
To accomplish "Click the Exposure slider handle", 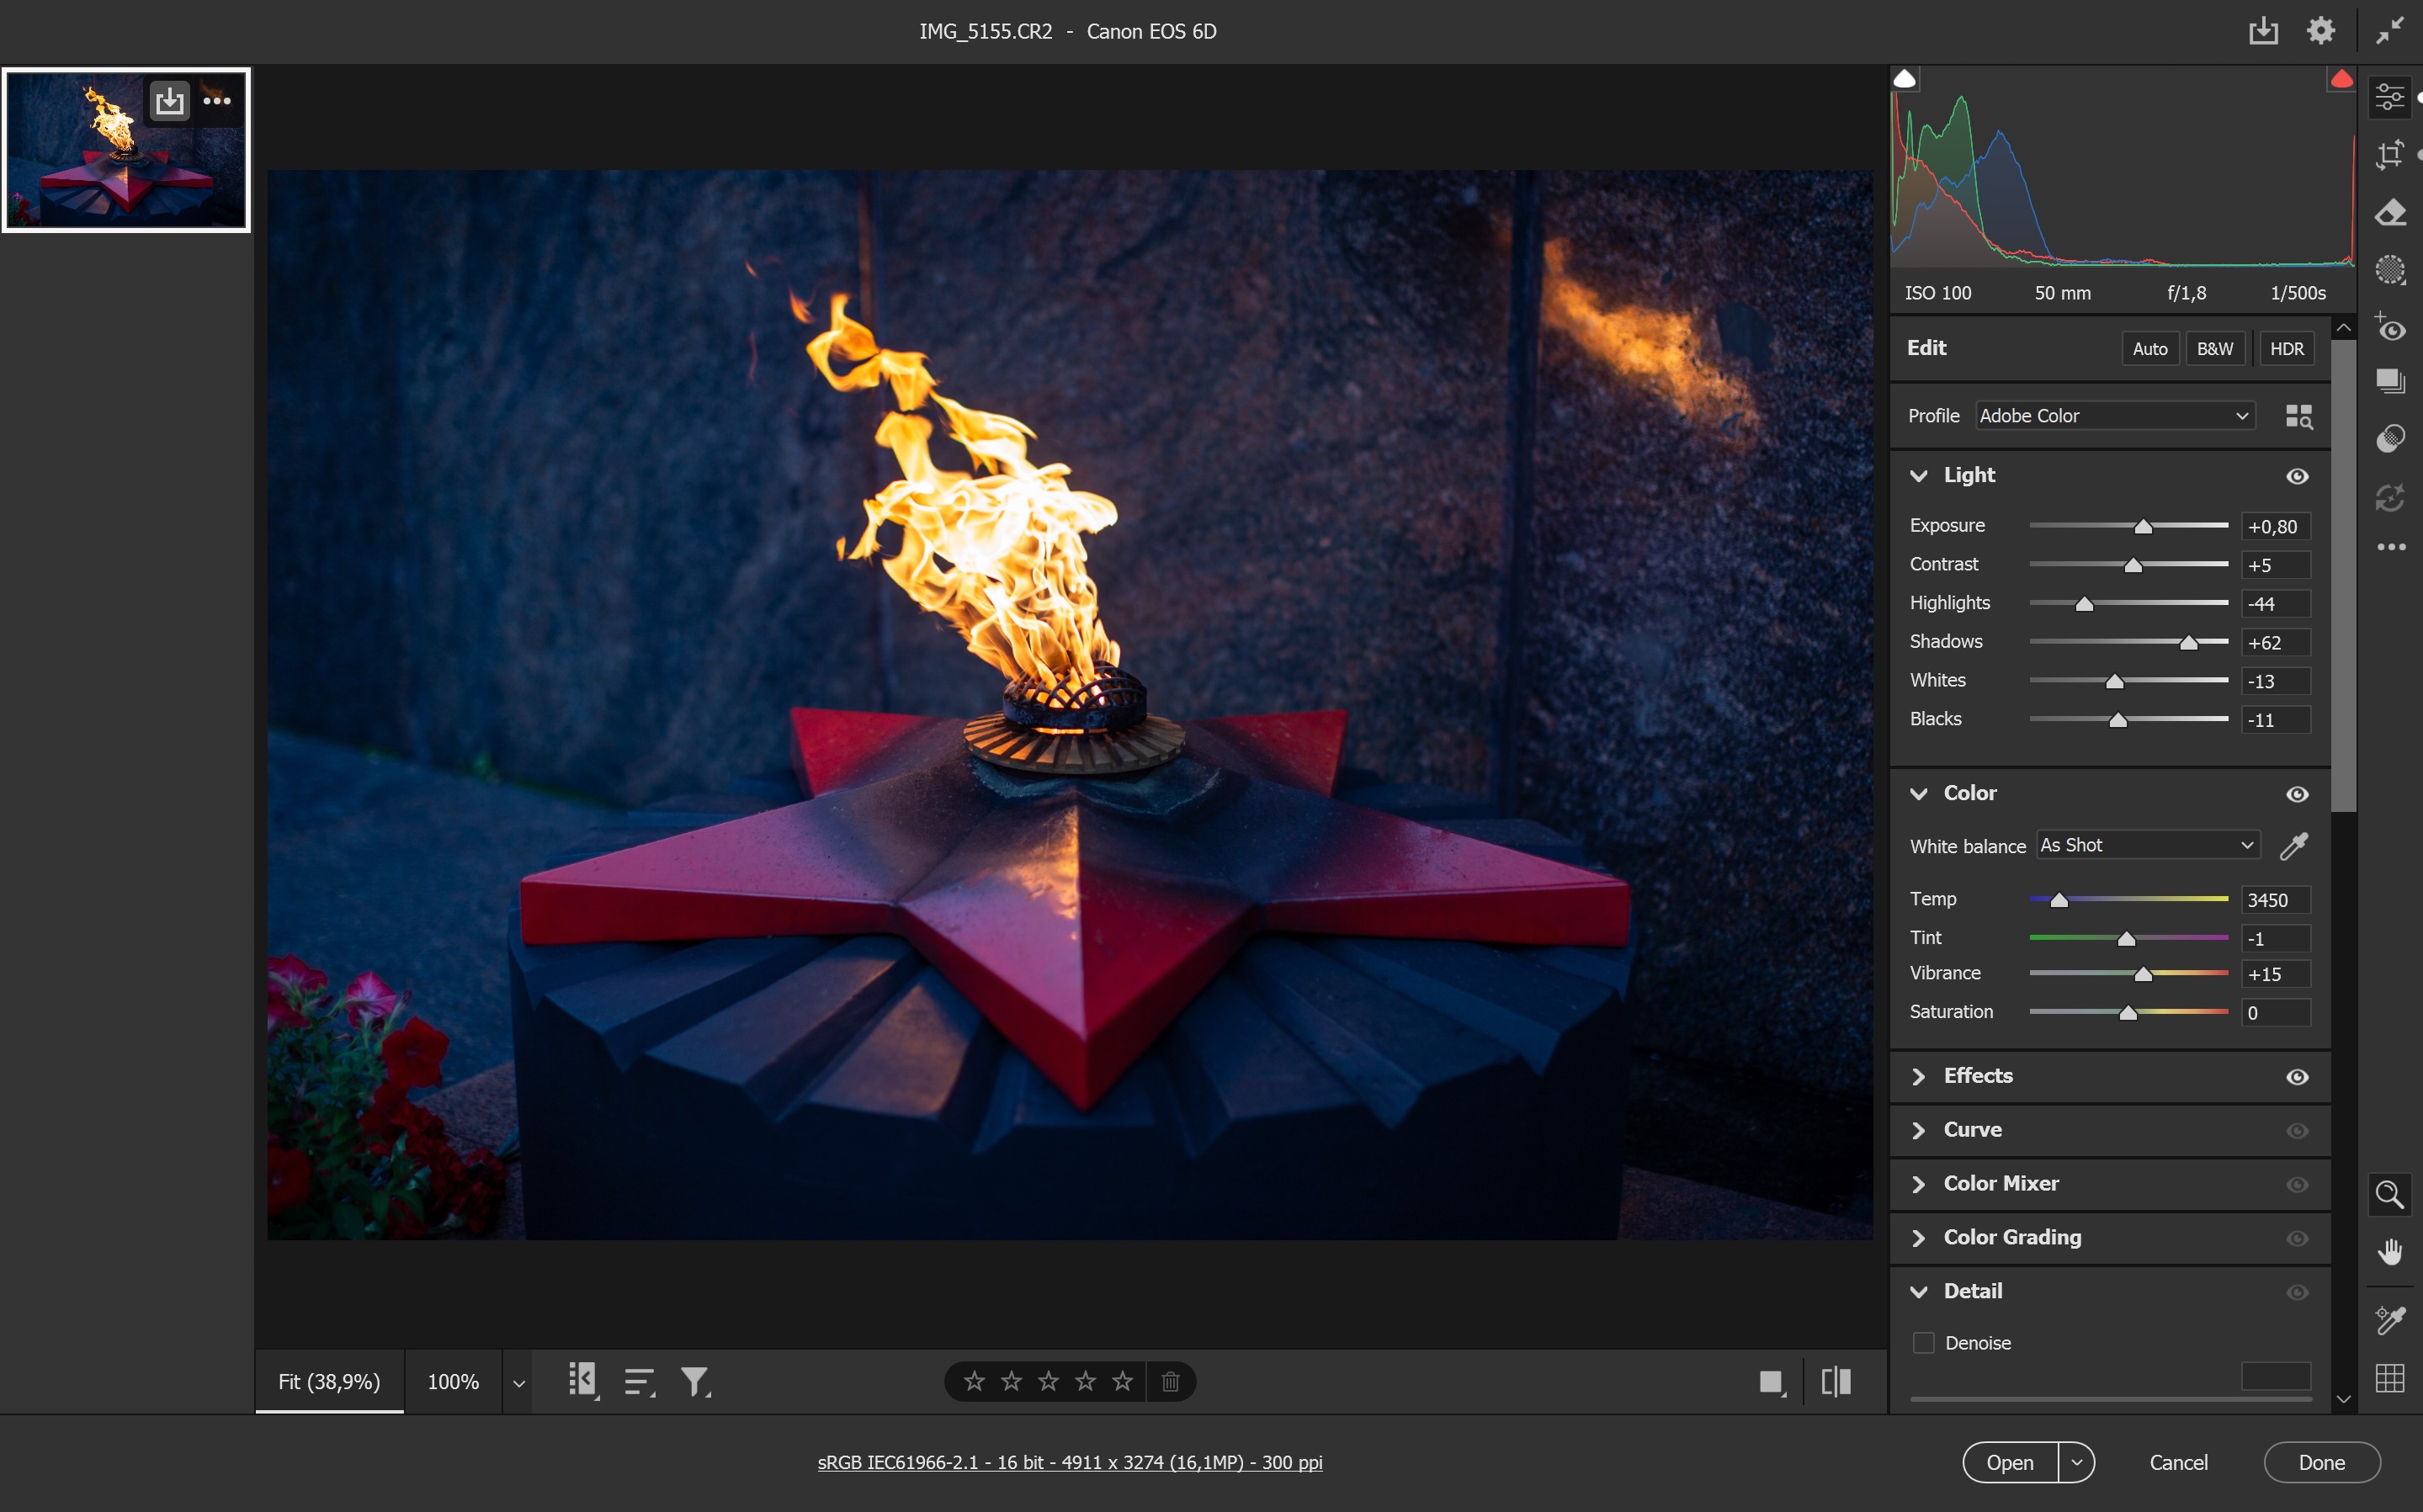I will tap(2142, 526).
